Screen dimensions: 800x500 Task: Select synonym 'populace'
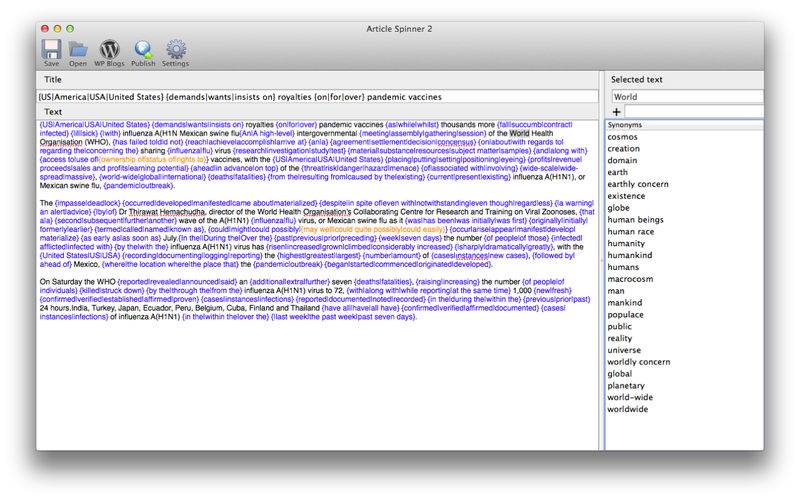pos(625,314)
